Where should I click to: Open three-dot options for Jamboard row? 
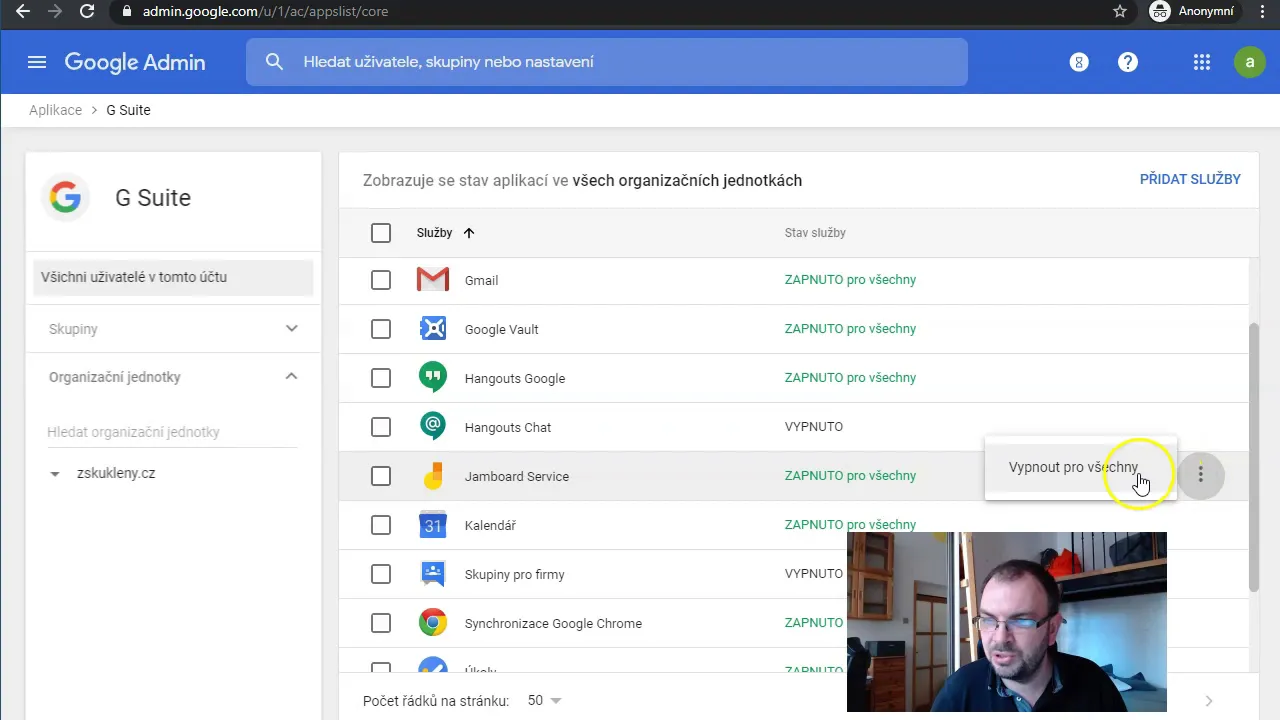tap(1201, 476)
